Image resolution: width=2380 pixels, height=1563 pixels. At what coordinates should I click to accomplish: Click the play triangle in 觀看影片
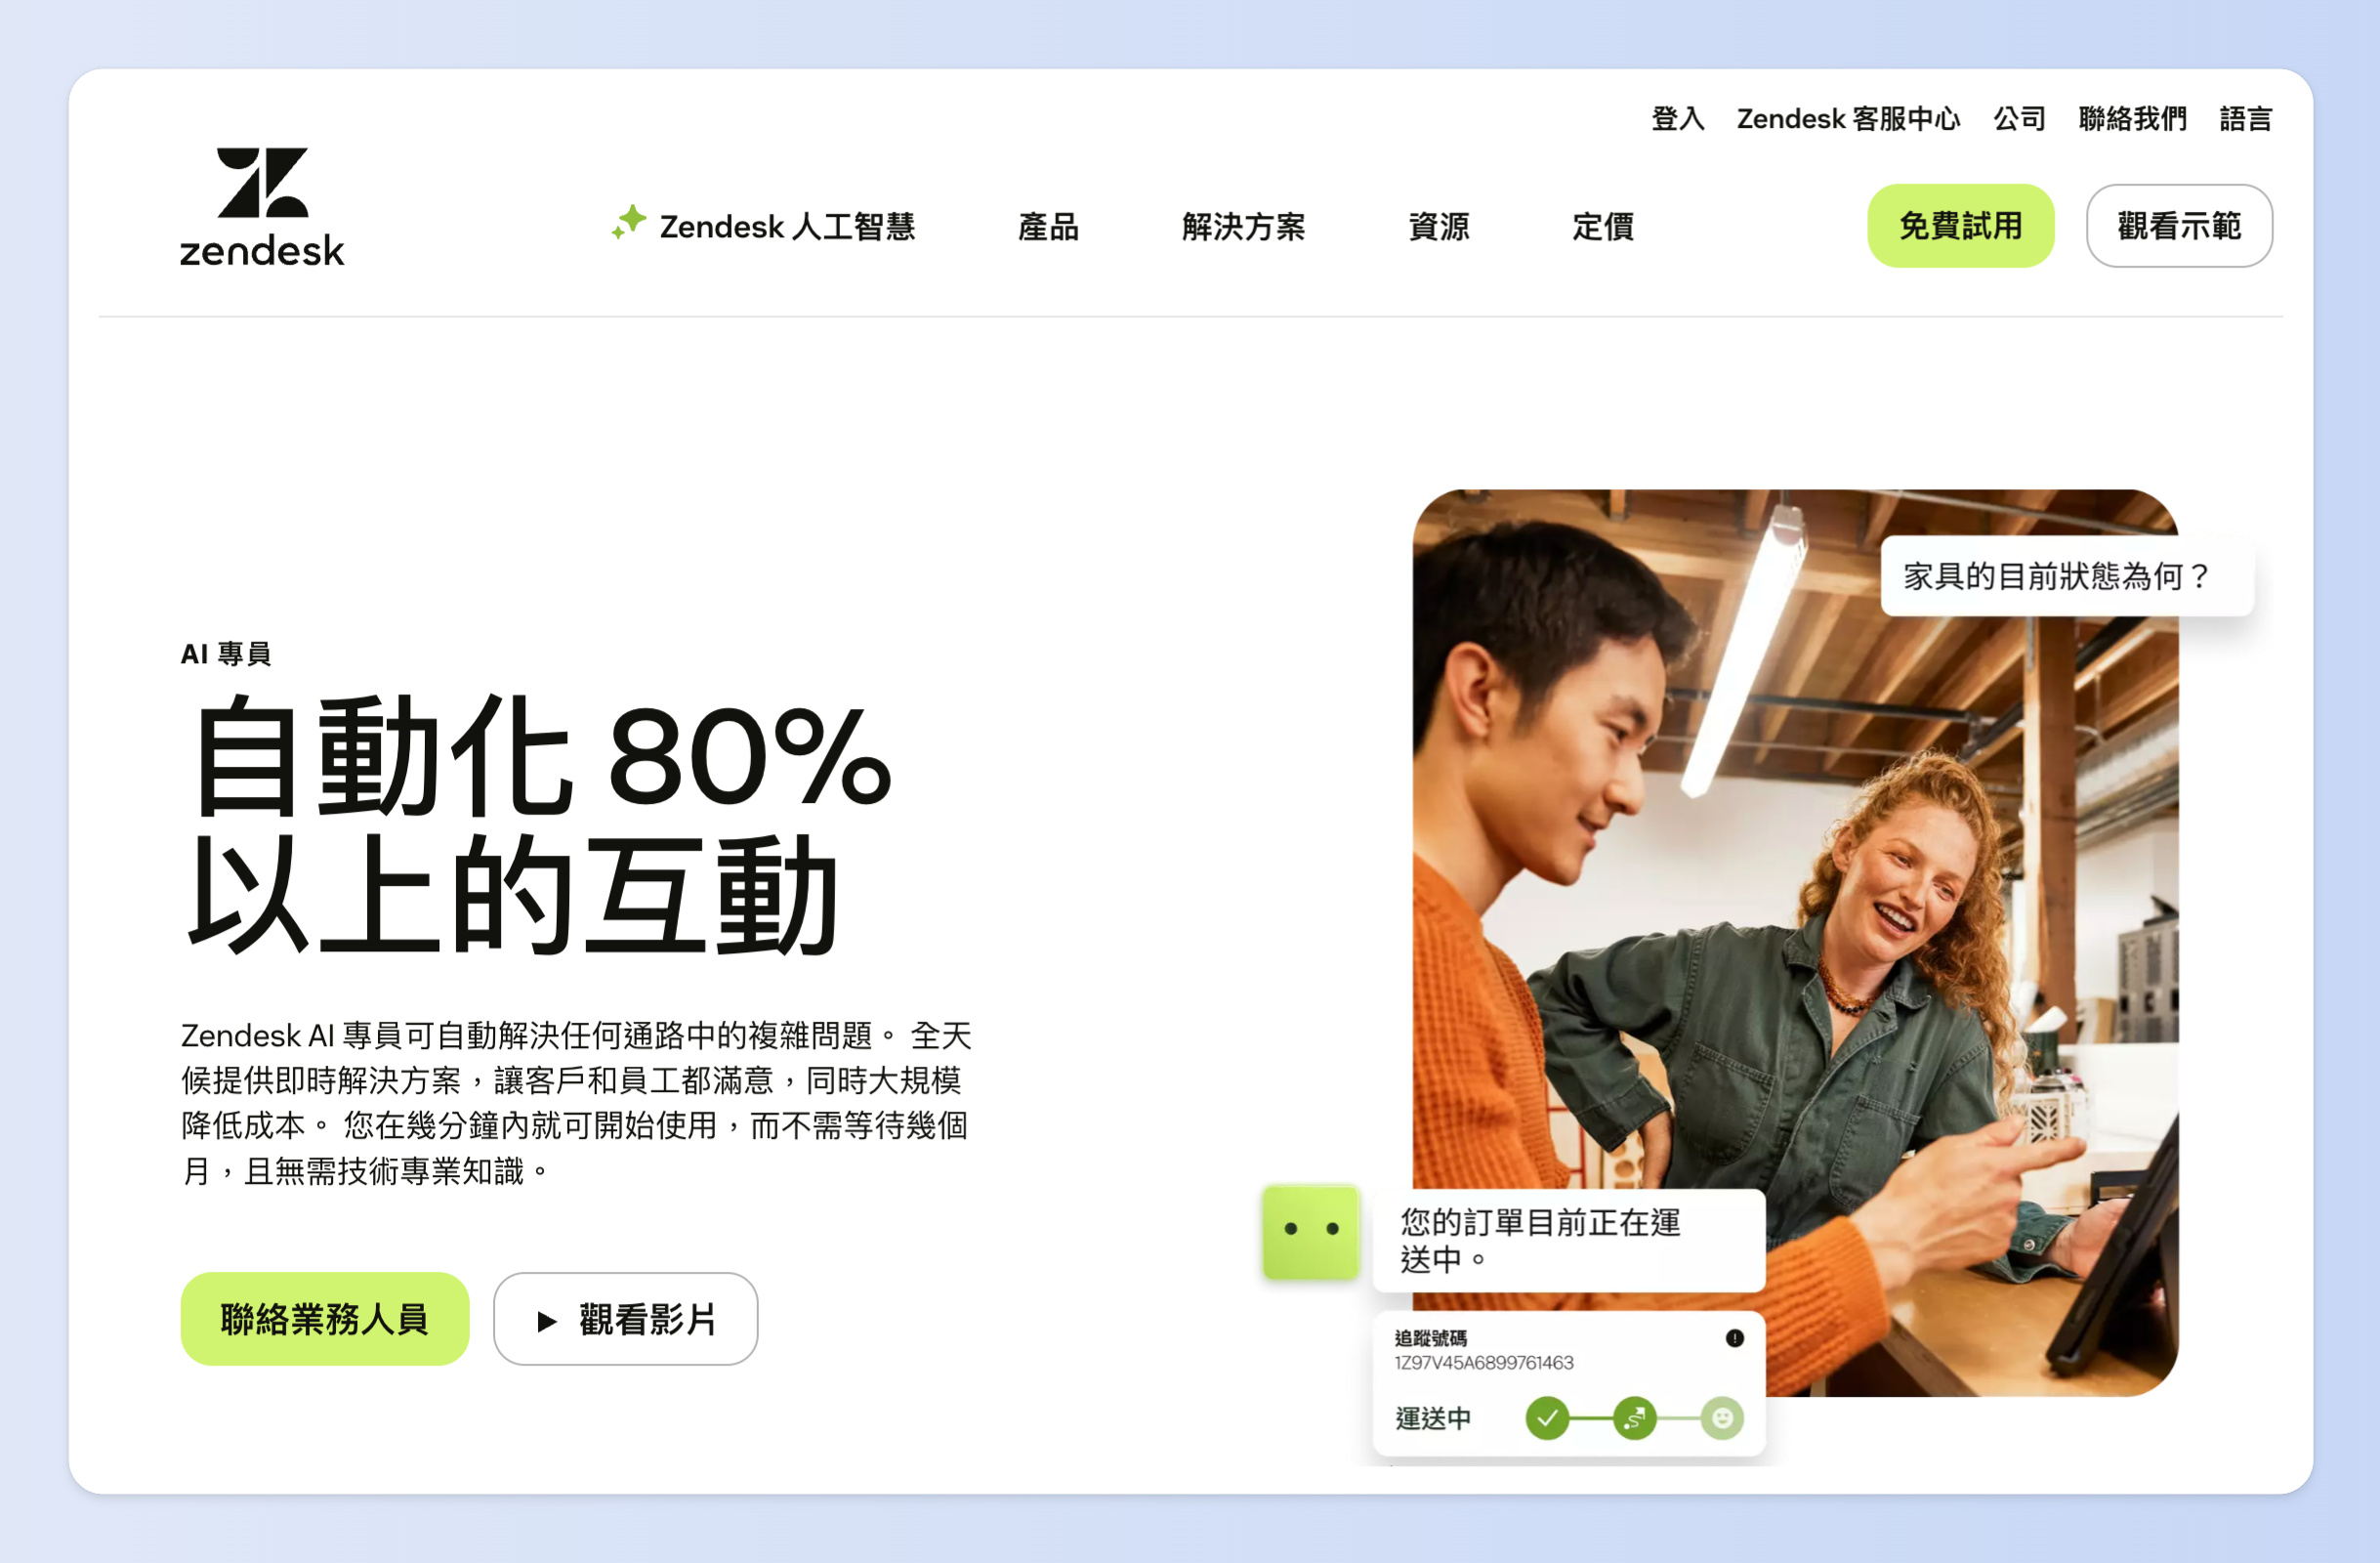(x=546, y=1321)
